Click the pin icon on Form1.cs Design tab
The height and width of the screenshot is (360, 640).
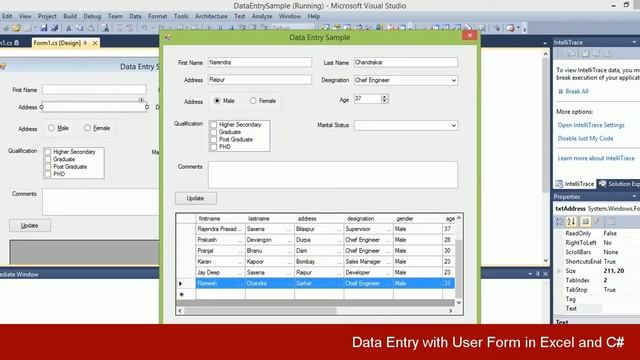(x=85, y=43)
